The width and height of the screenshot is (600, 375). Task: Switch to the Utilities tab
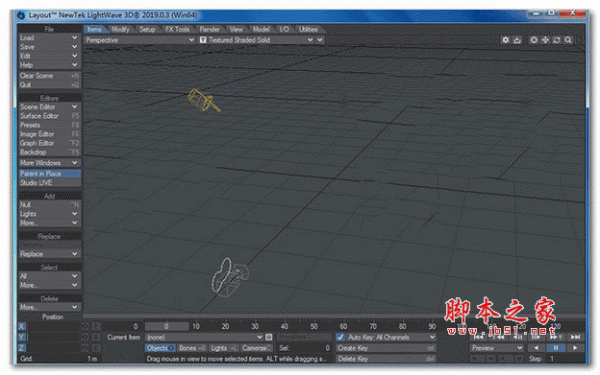tap(308, 29)
